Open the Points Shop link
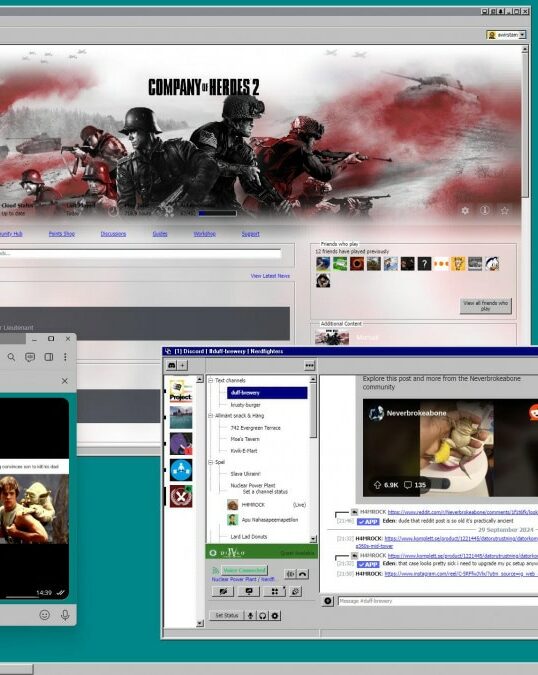The image size is (538, 675). pyautogui.click(x=62, y=234)
